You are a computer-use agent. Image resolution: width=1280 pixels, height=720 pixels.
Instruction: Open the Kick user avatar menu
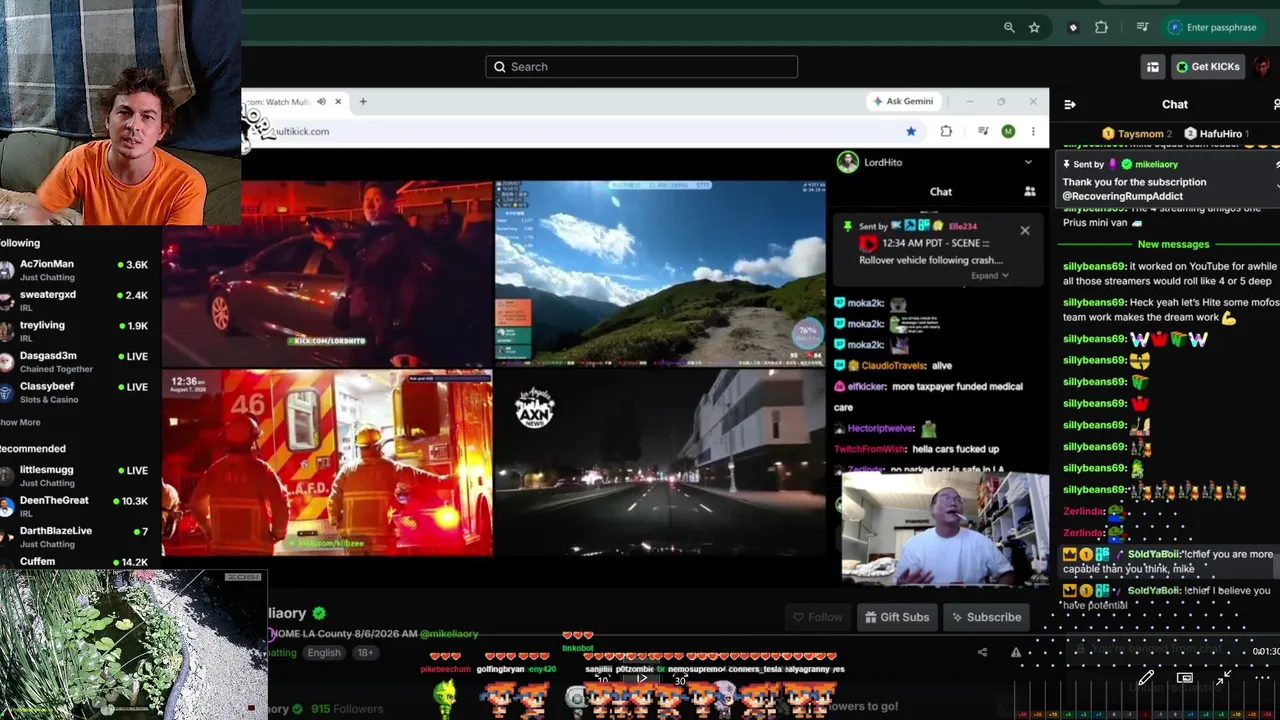(x=1263, y=67)
